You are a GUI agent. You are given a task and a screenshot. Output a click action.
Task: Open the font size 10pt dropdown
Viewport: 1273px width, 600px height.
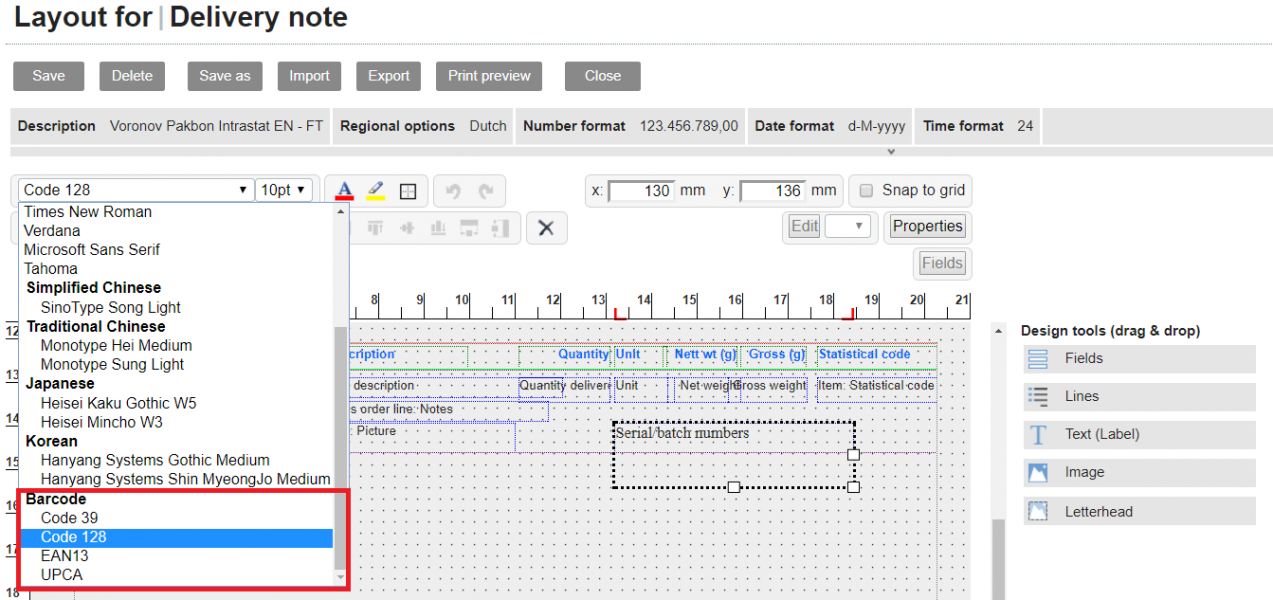(285, 190)
